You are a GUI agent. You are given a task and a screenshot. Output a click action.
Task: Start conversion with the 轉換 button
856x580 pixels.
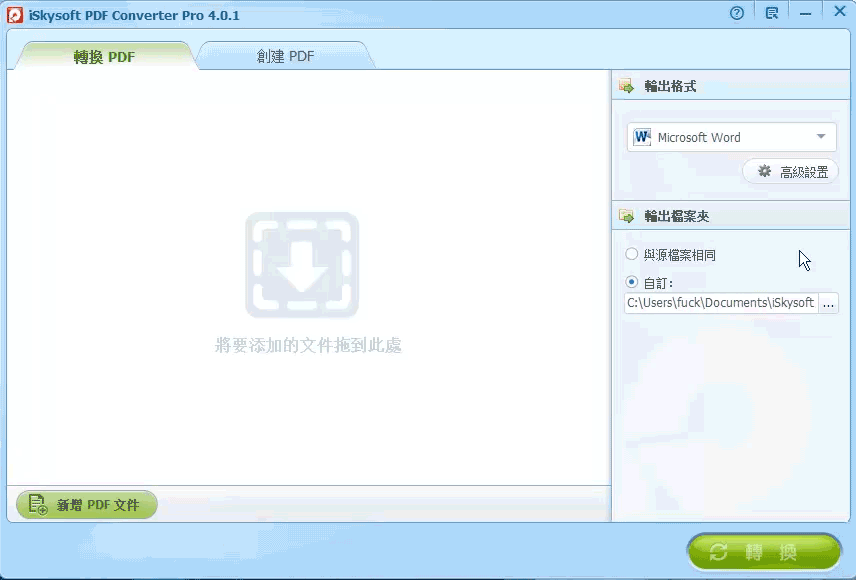tap(765, 551)
